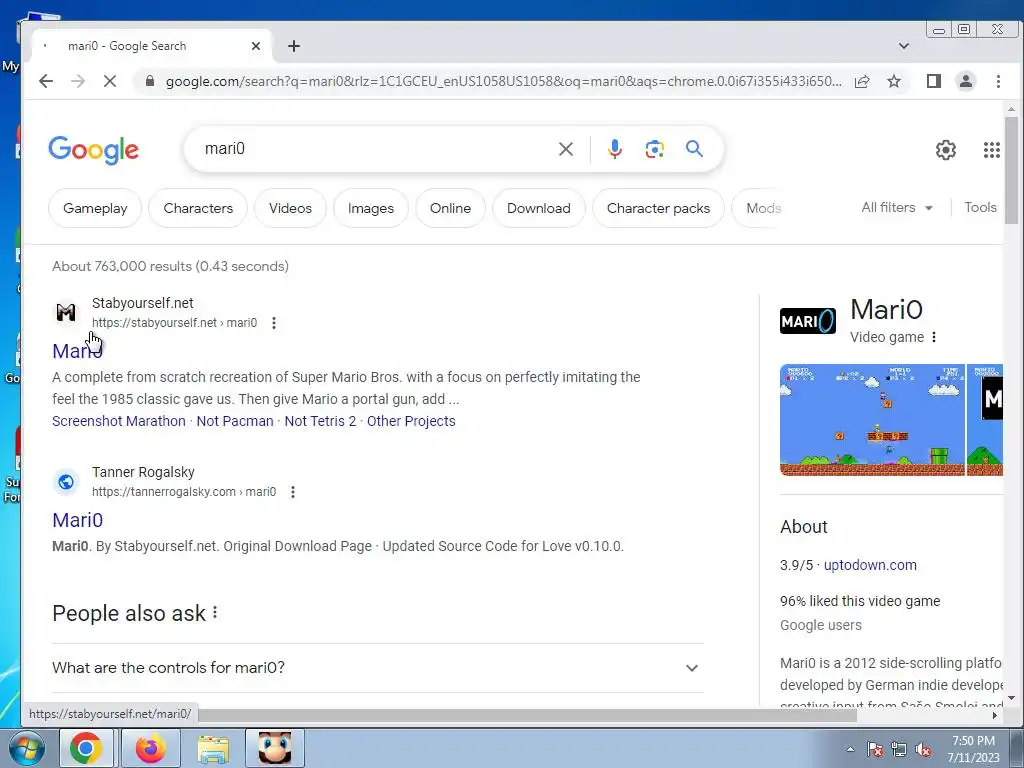Open the Not Tetris 2 sitelink
Image resolution: width=1024 pixels, height=768 pixels.
pos(320,421)
